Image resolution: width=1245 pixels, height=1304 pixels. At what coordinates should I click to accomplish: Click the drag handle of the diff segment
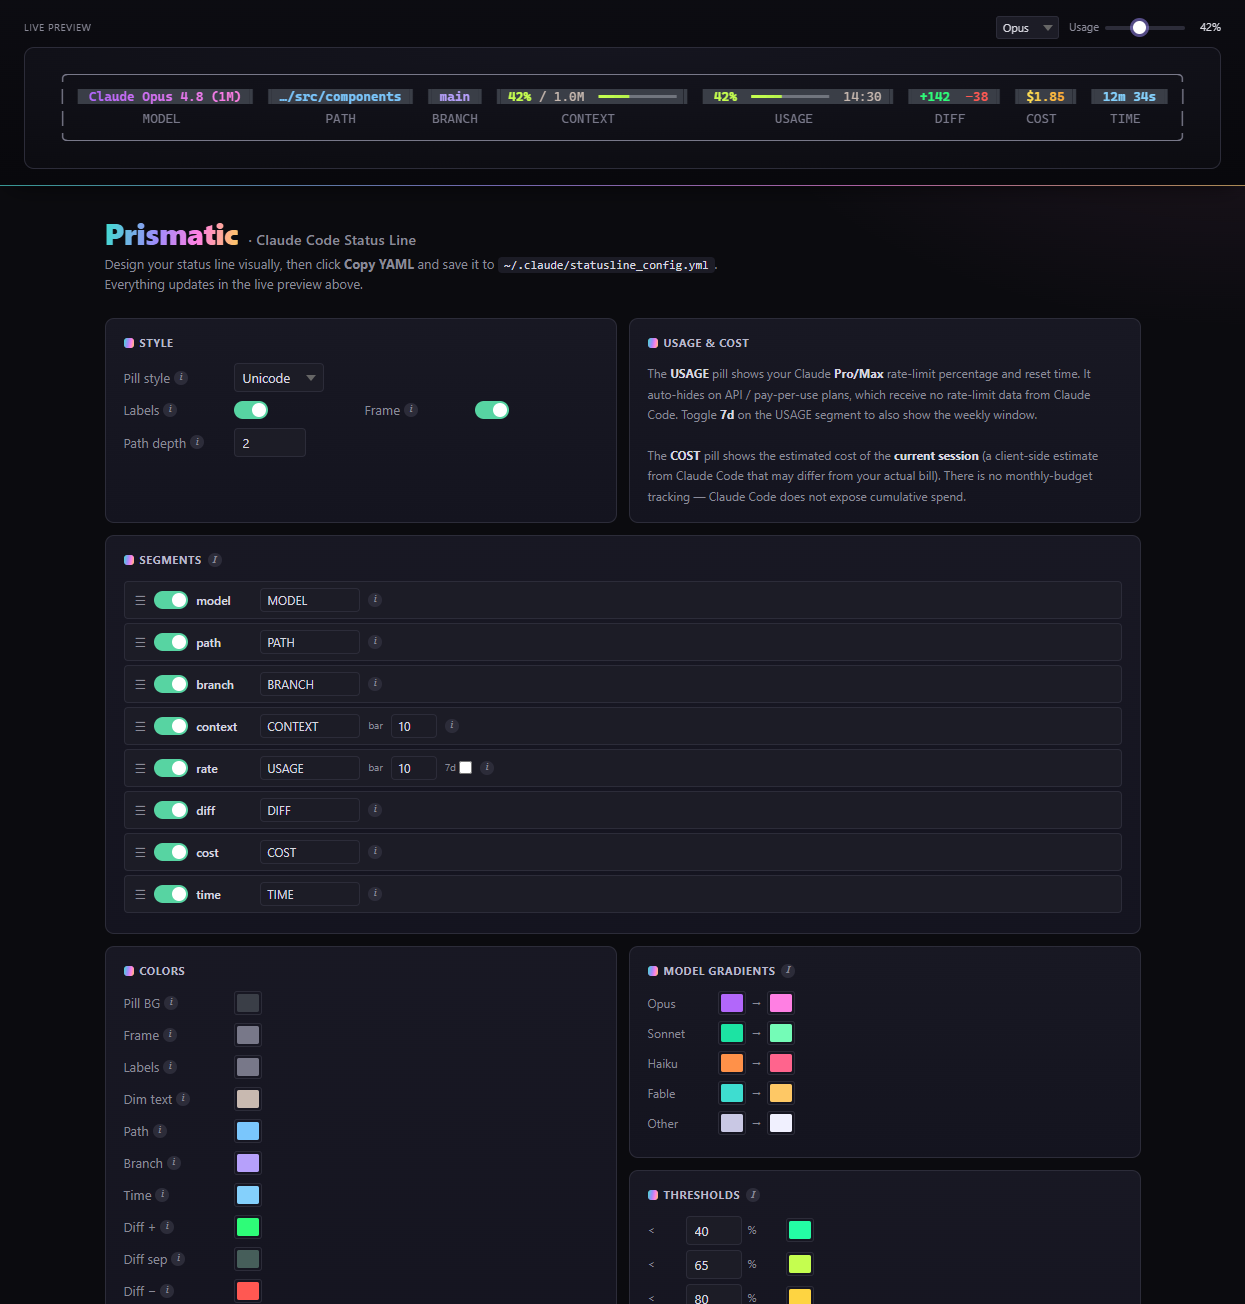pos(140,810)
